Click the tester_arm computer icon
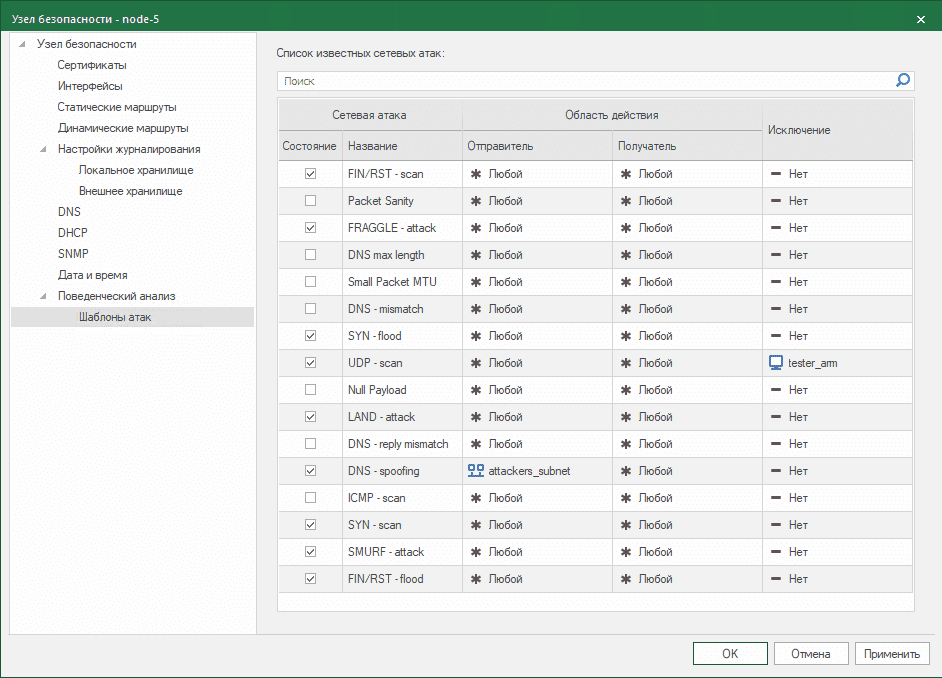 pyautogui.click(x=775, y=363)
